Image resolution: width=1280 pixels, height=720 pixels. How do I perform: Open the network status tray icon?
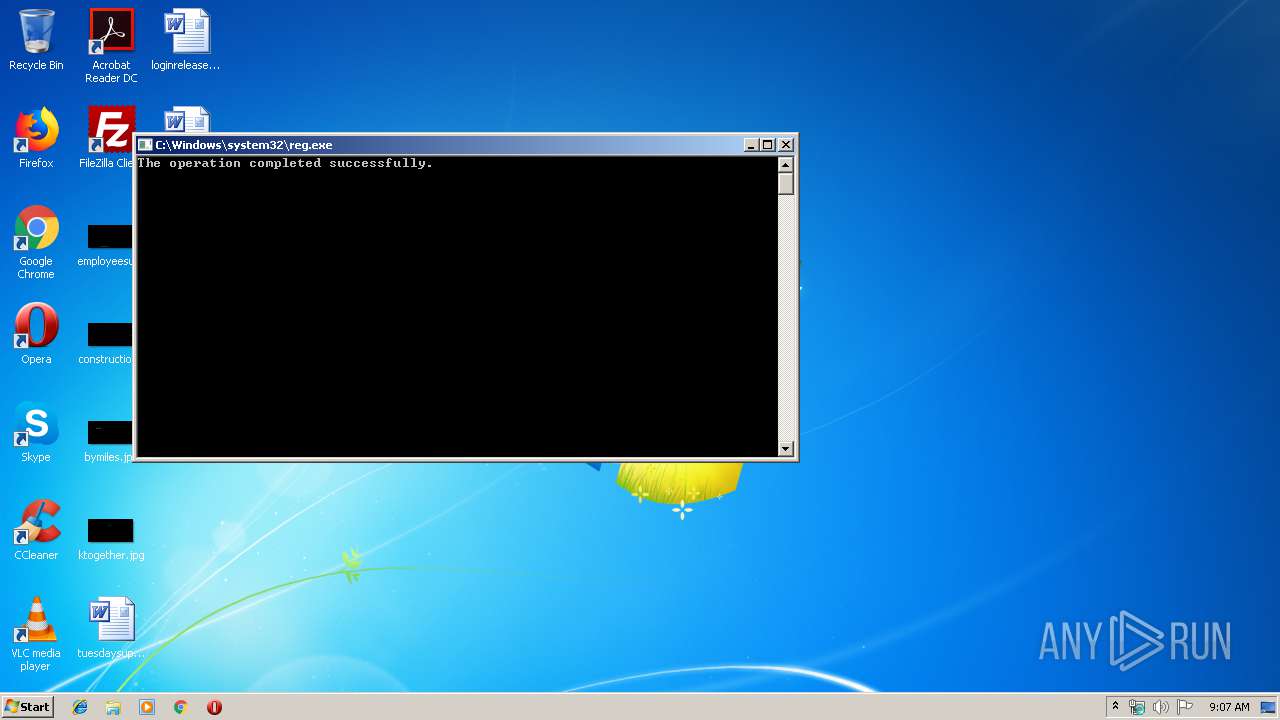[1137, 707]
